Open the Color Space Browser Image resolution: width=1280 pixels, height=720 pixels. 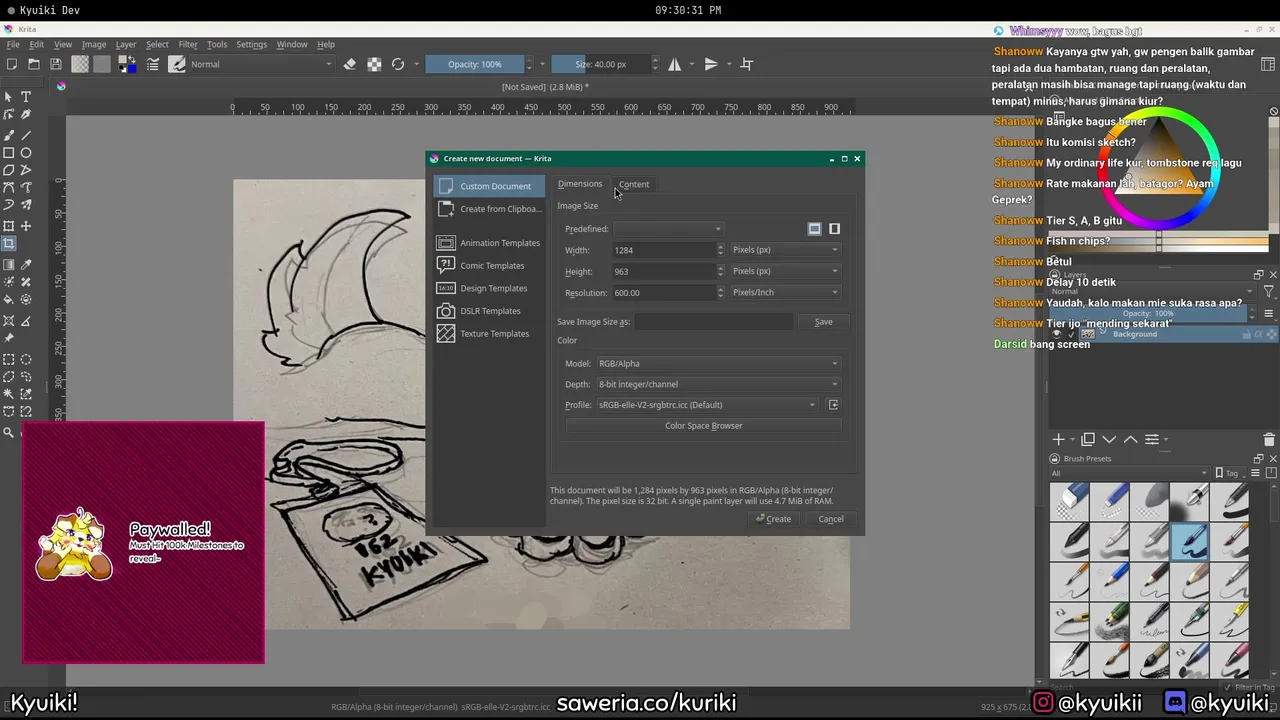pos(703,426)
